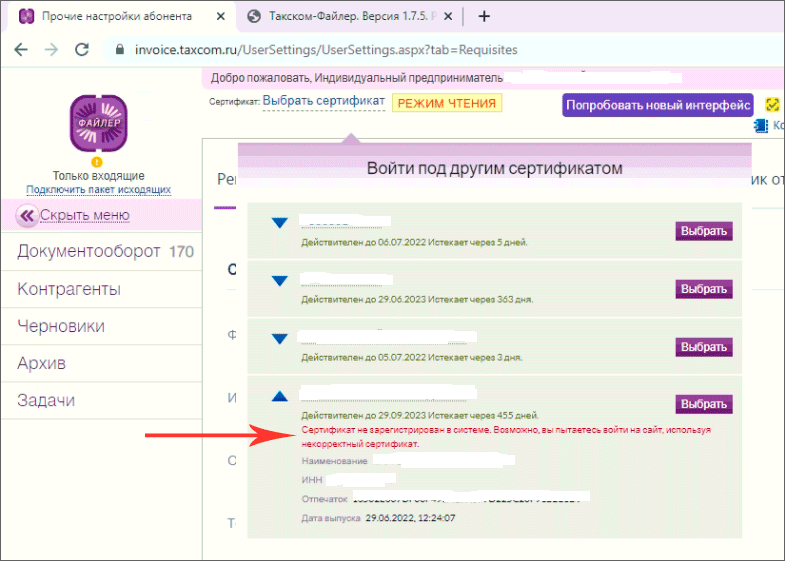Open Контрагенты menu item
The height and width of the screenshot is (561, 785).
click(102, 289)
